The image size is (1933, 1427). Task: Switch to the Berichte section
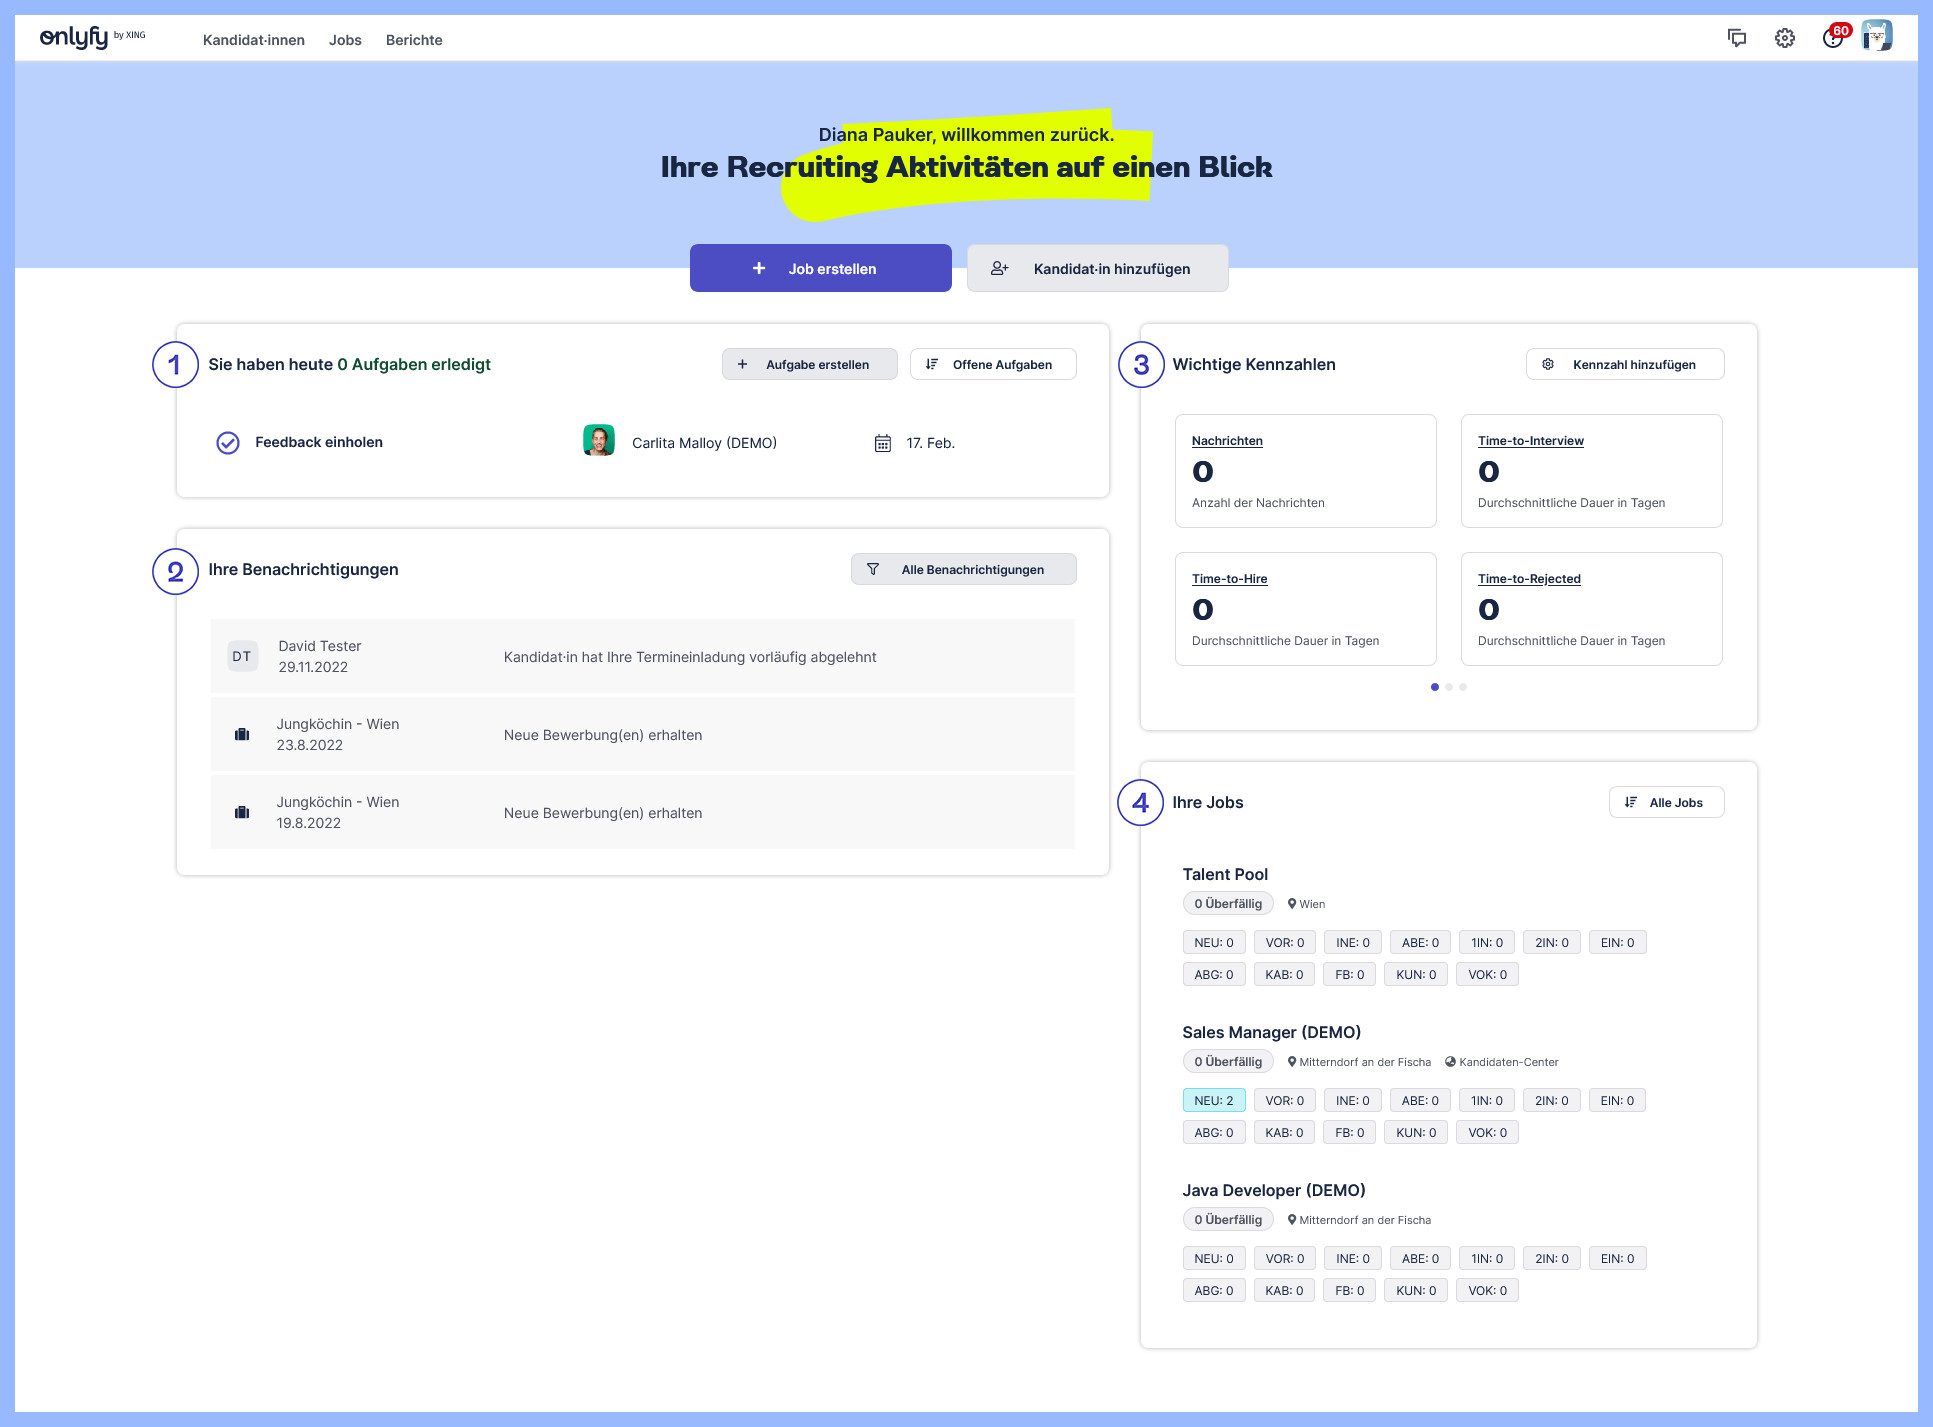point(413,40)
